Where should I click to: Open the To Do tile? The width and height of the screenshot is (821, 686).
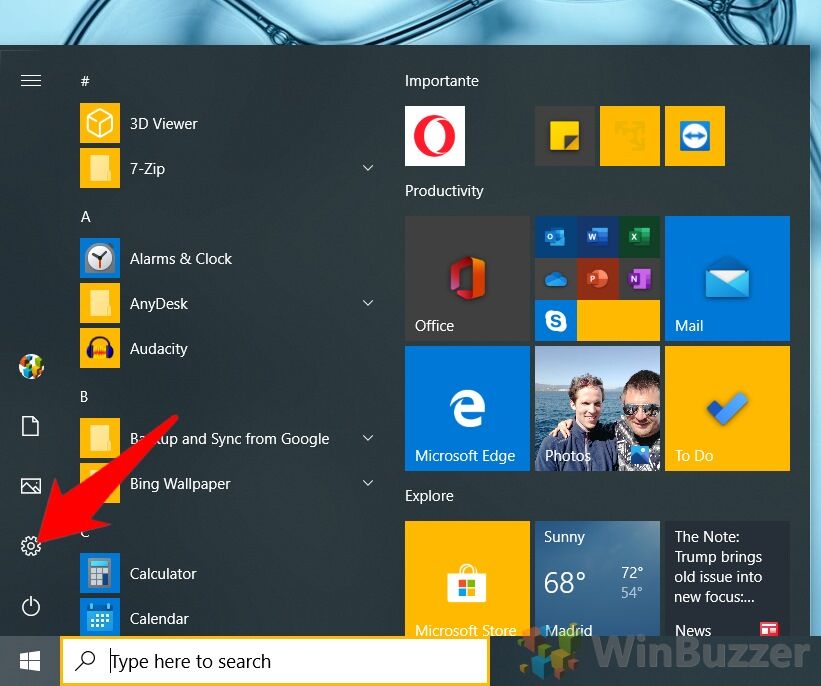point(727,408)
